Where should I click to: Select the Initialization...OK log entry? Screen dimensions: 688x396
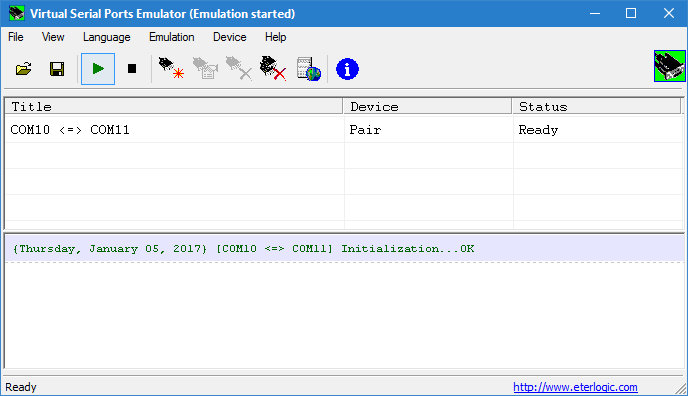(344, 249)
